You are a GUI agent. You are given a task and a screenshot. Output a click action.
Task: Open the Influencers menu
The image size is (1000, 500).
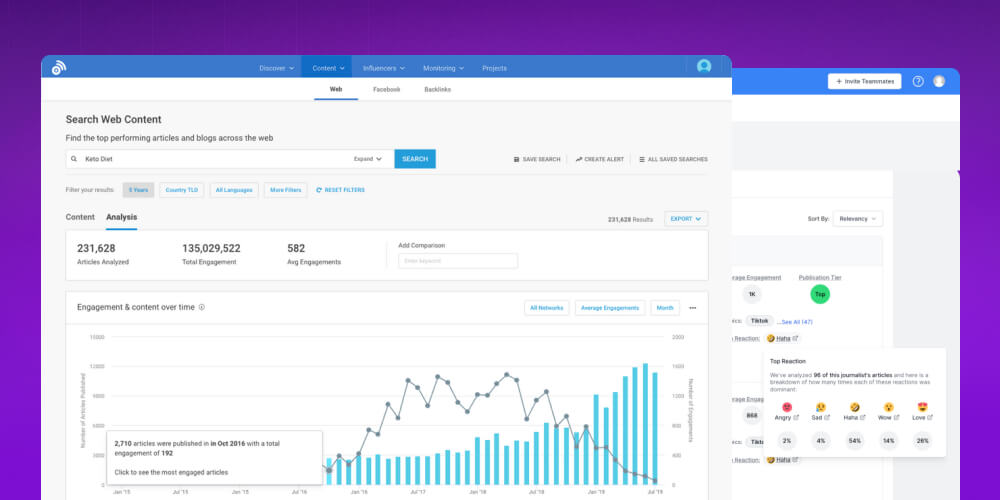click(x=384, y=68)
